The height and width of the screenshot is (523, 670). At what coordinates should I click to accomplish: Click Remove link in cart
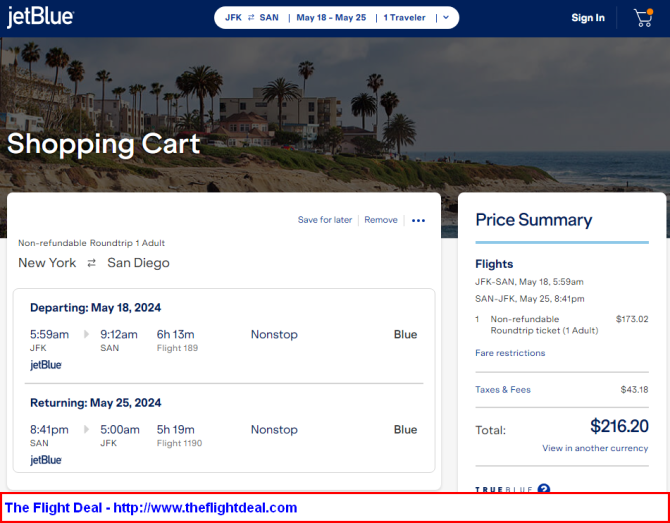tap(381, 220)
